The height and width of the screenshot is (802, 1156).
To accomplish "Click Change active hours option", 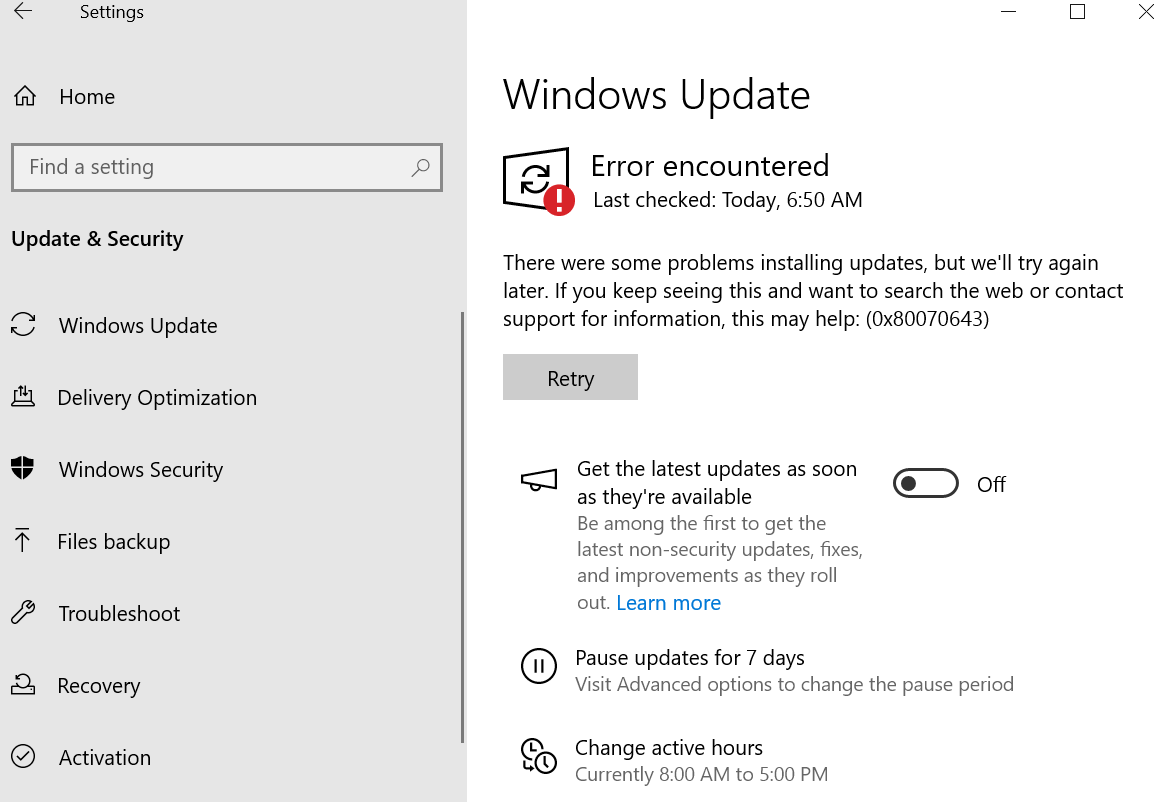I will pos(669,747).
